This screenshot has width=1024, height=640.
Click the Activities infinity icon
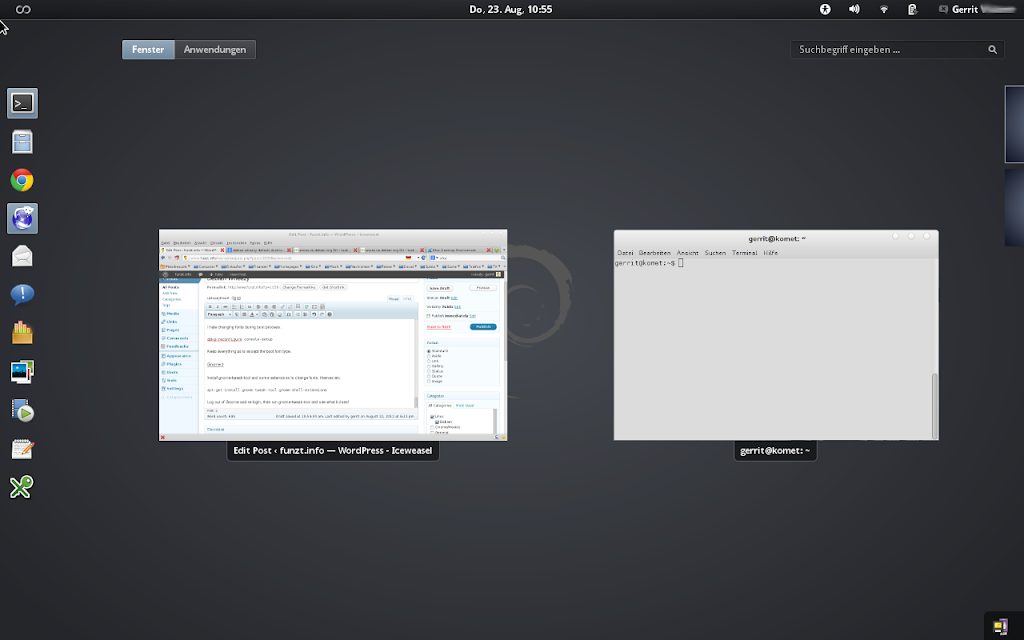[22, 9]
